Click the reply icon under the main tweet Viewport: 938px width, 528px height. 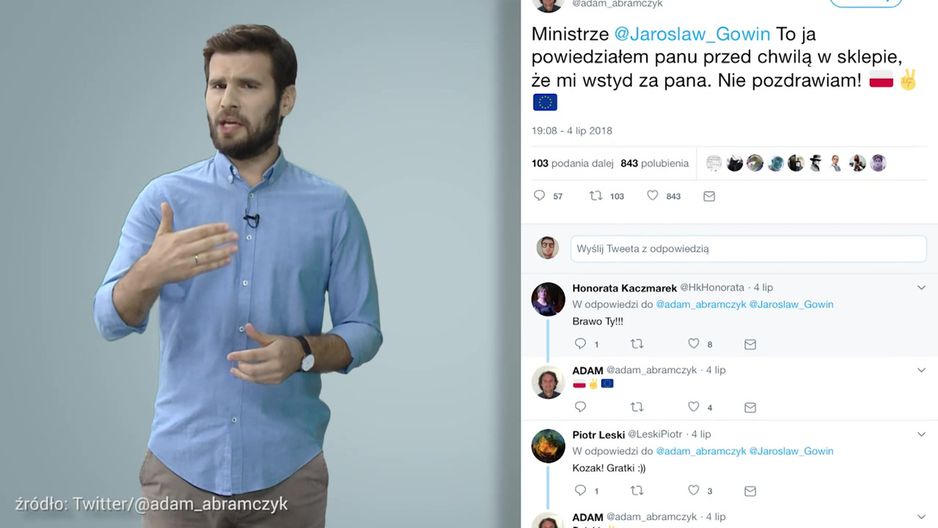539,196
